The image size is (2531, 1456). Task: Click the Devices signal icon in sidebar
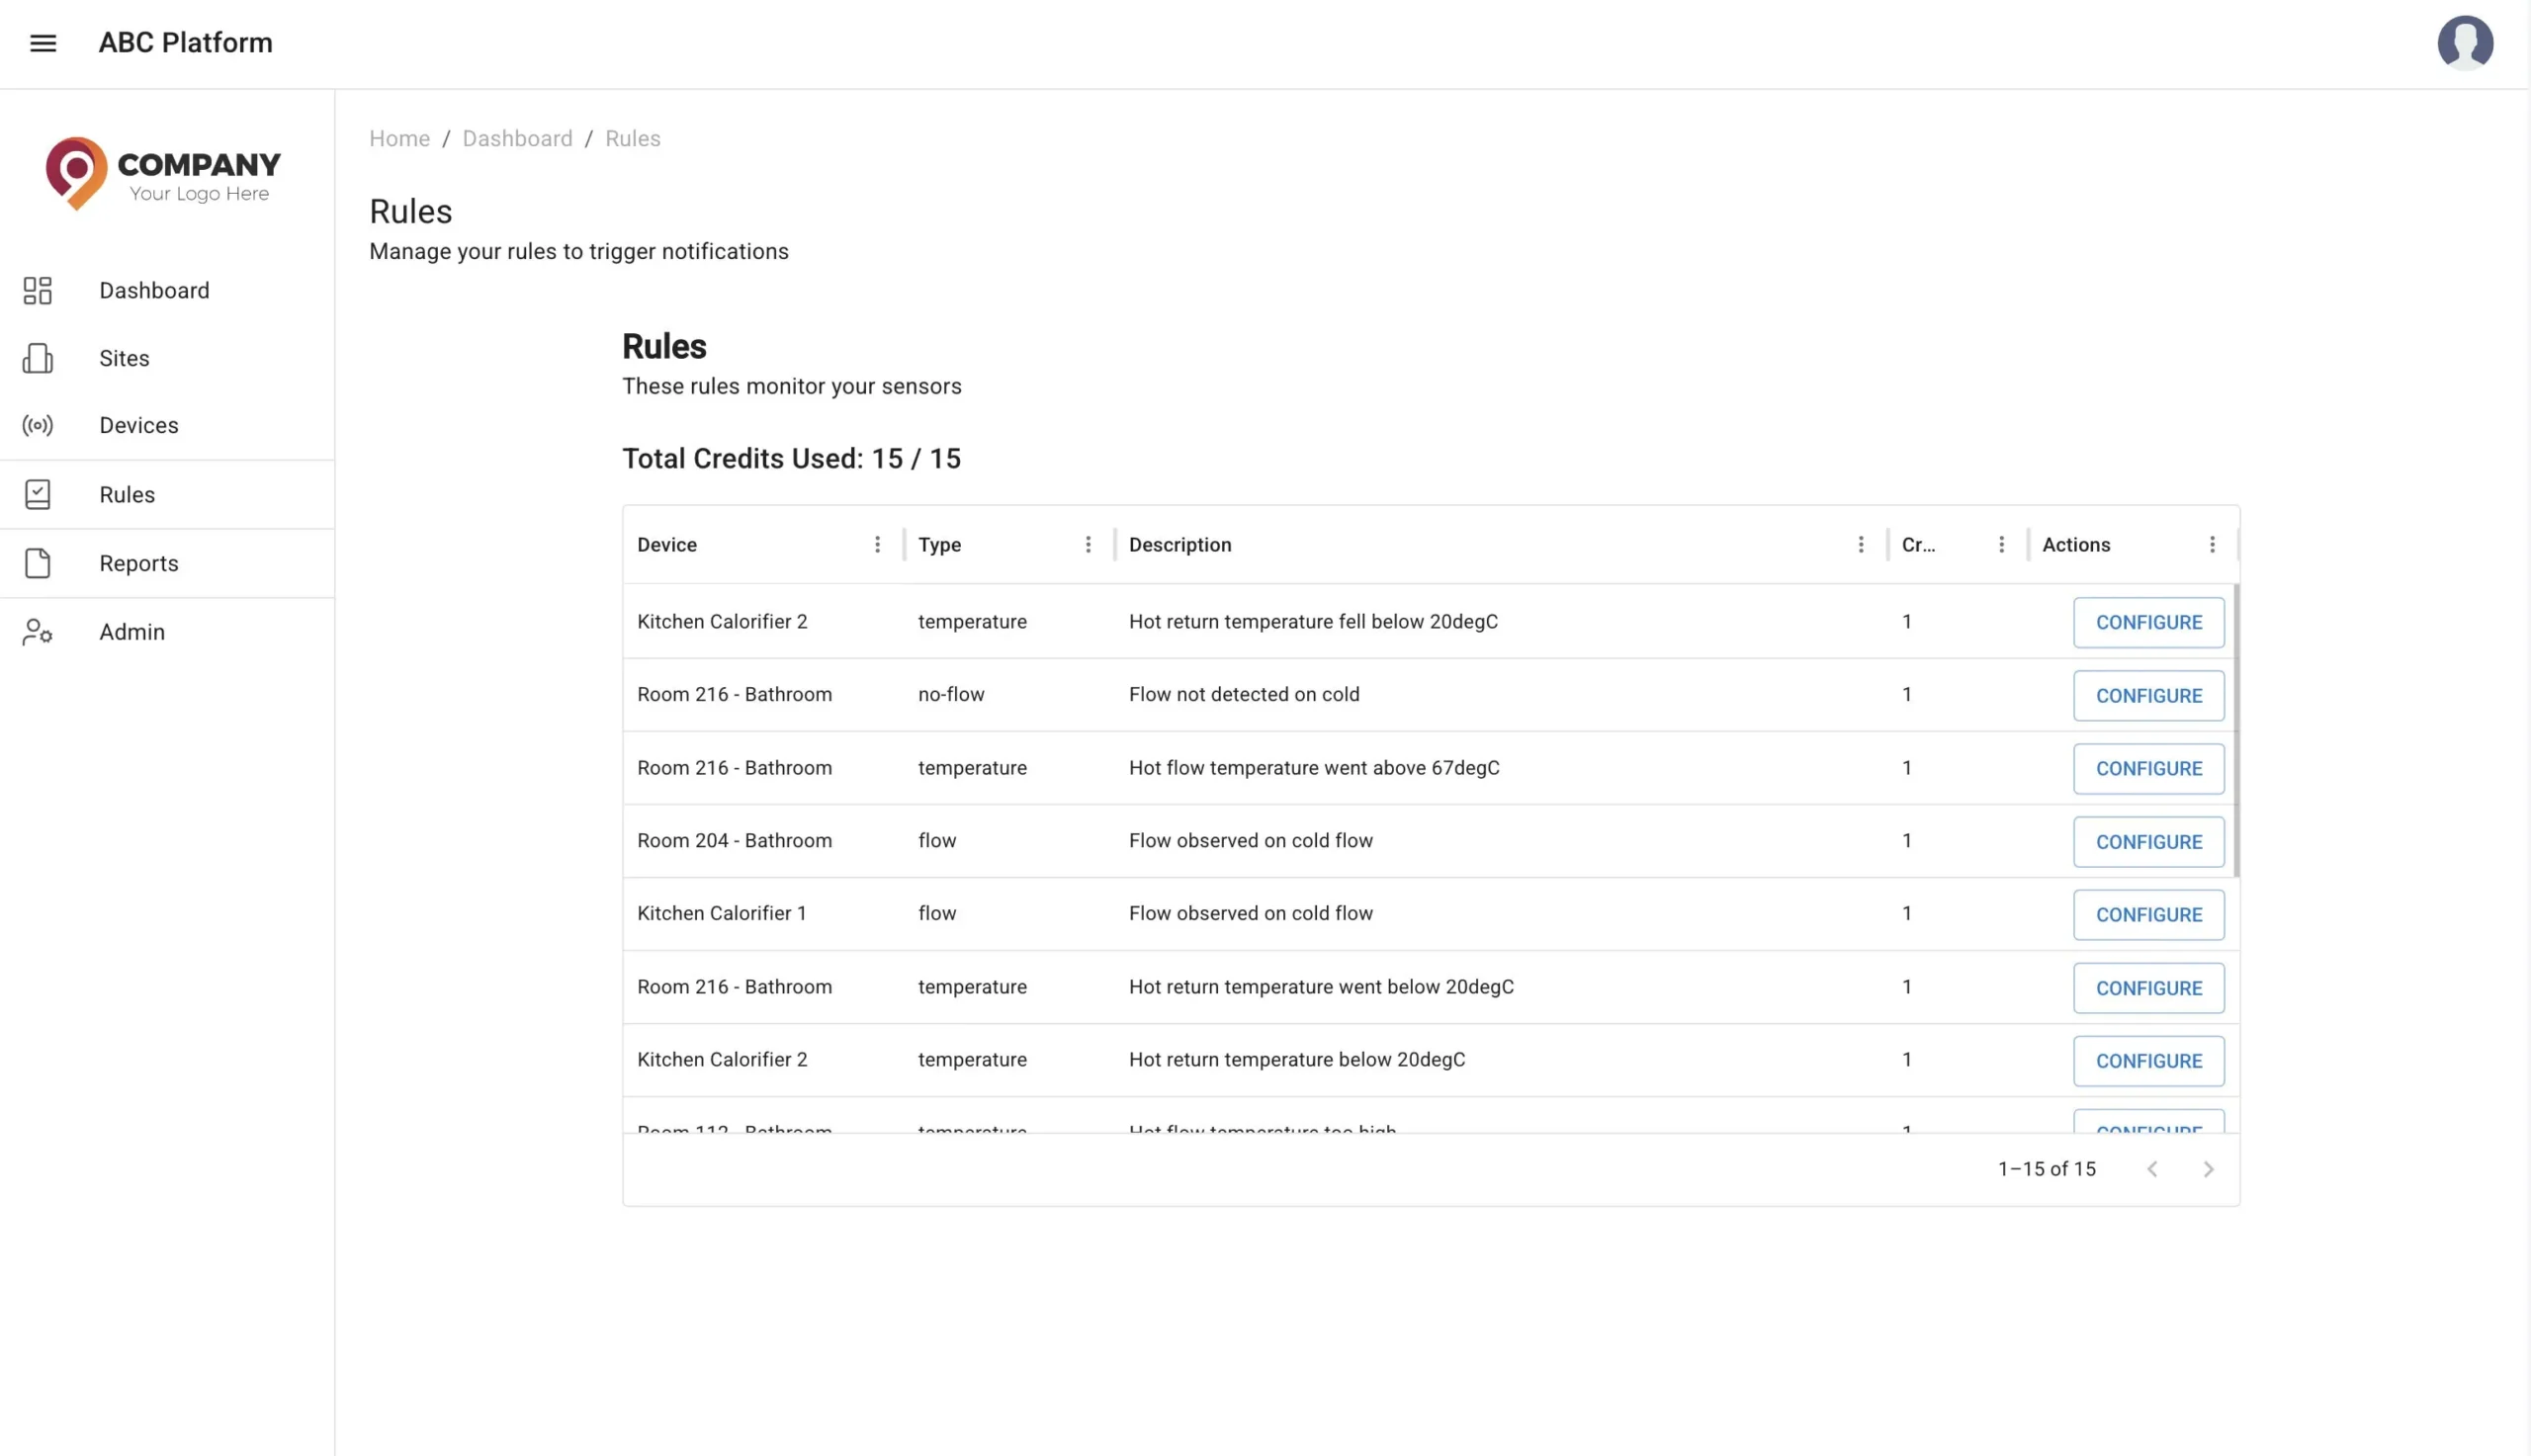[37, 425]
